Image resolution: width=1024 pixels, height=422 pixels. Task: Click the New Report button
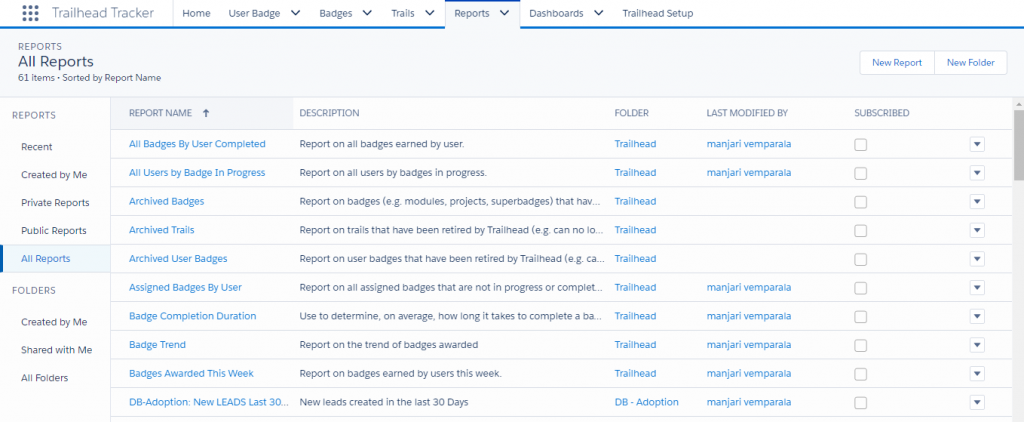tap(897, 63)
